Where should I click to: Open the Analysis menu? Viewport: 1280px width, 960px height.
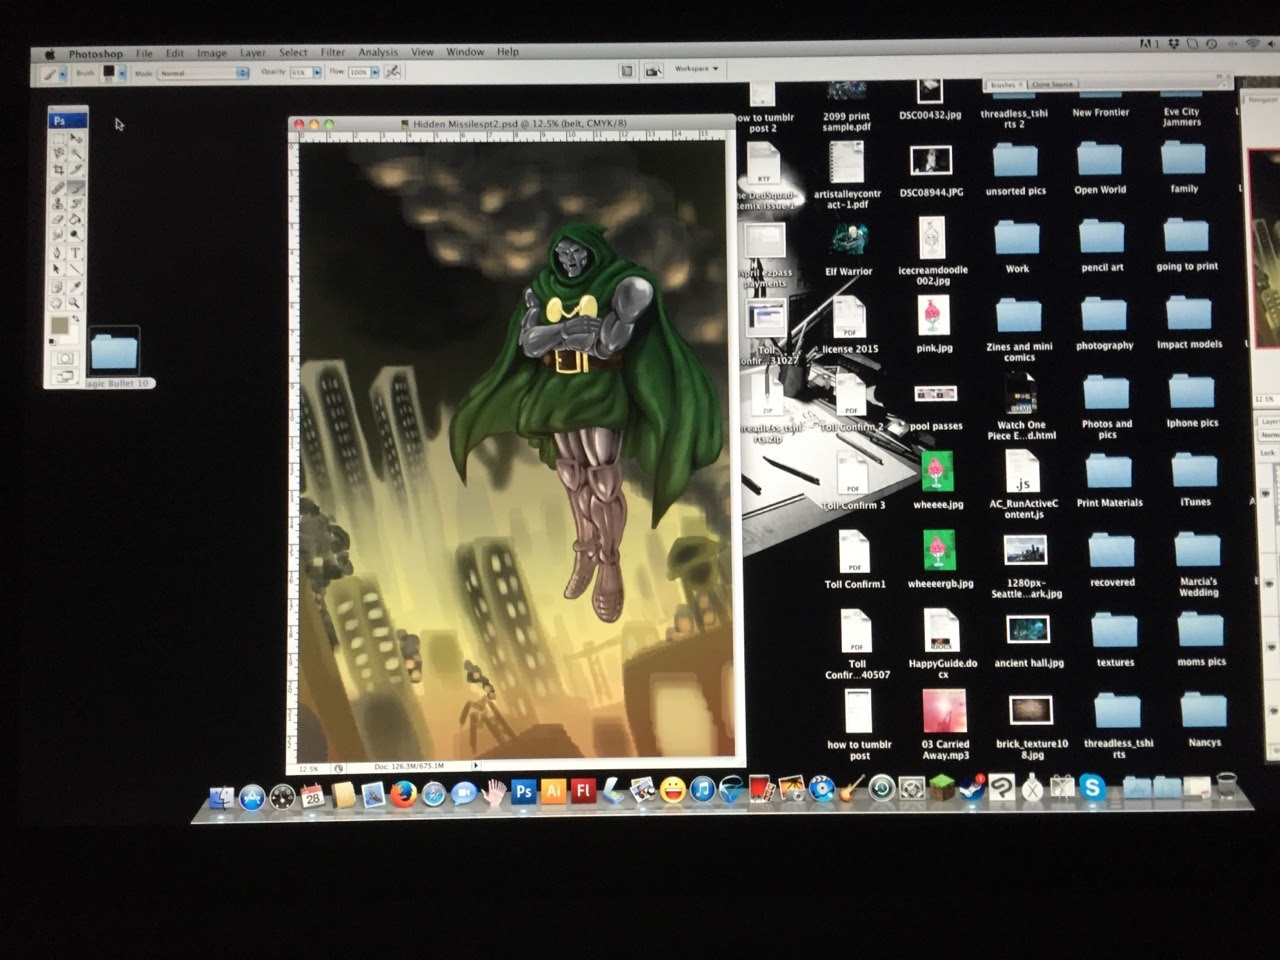(378, 52)
